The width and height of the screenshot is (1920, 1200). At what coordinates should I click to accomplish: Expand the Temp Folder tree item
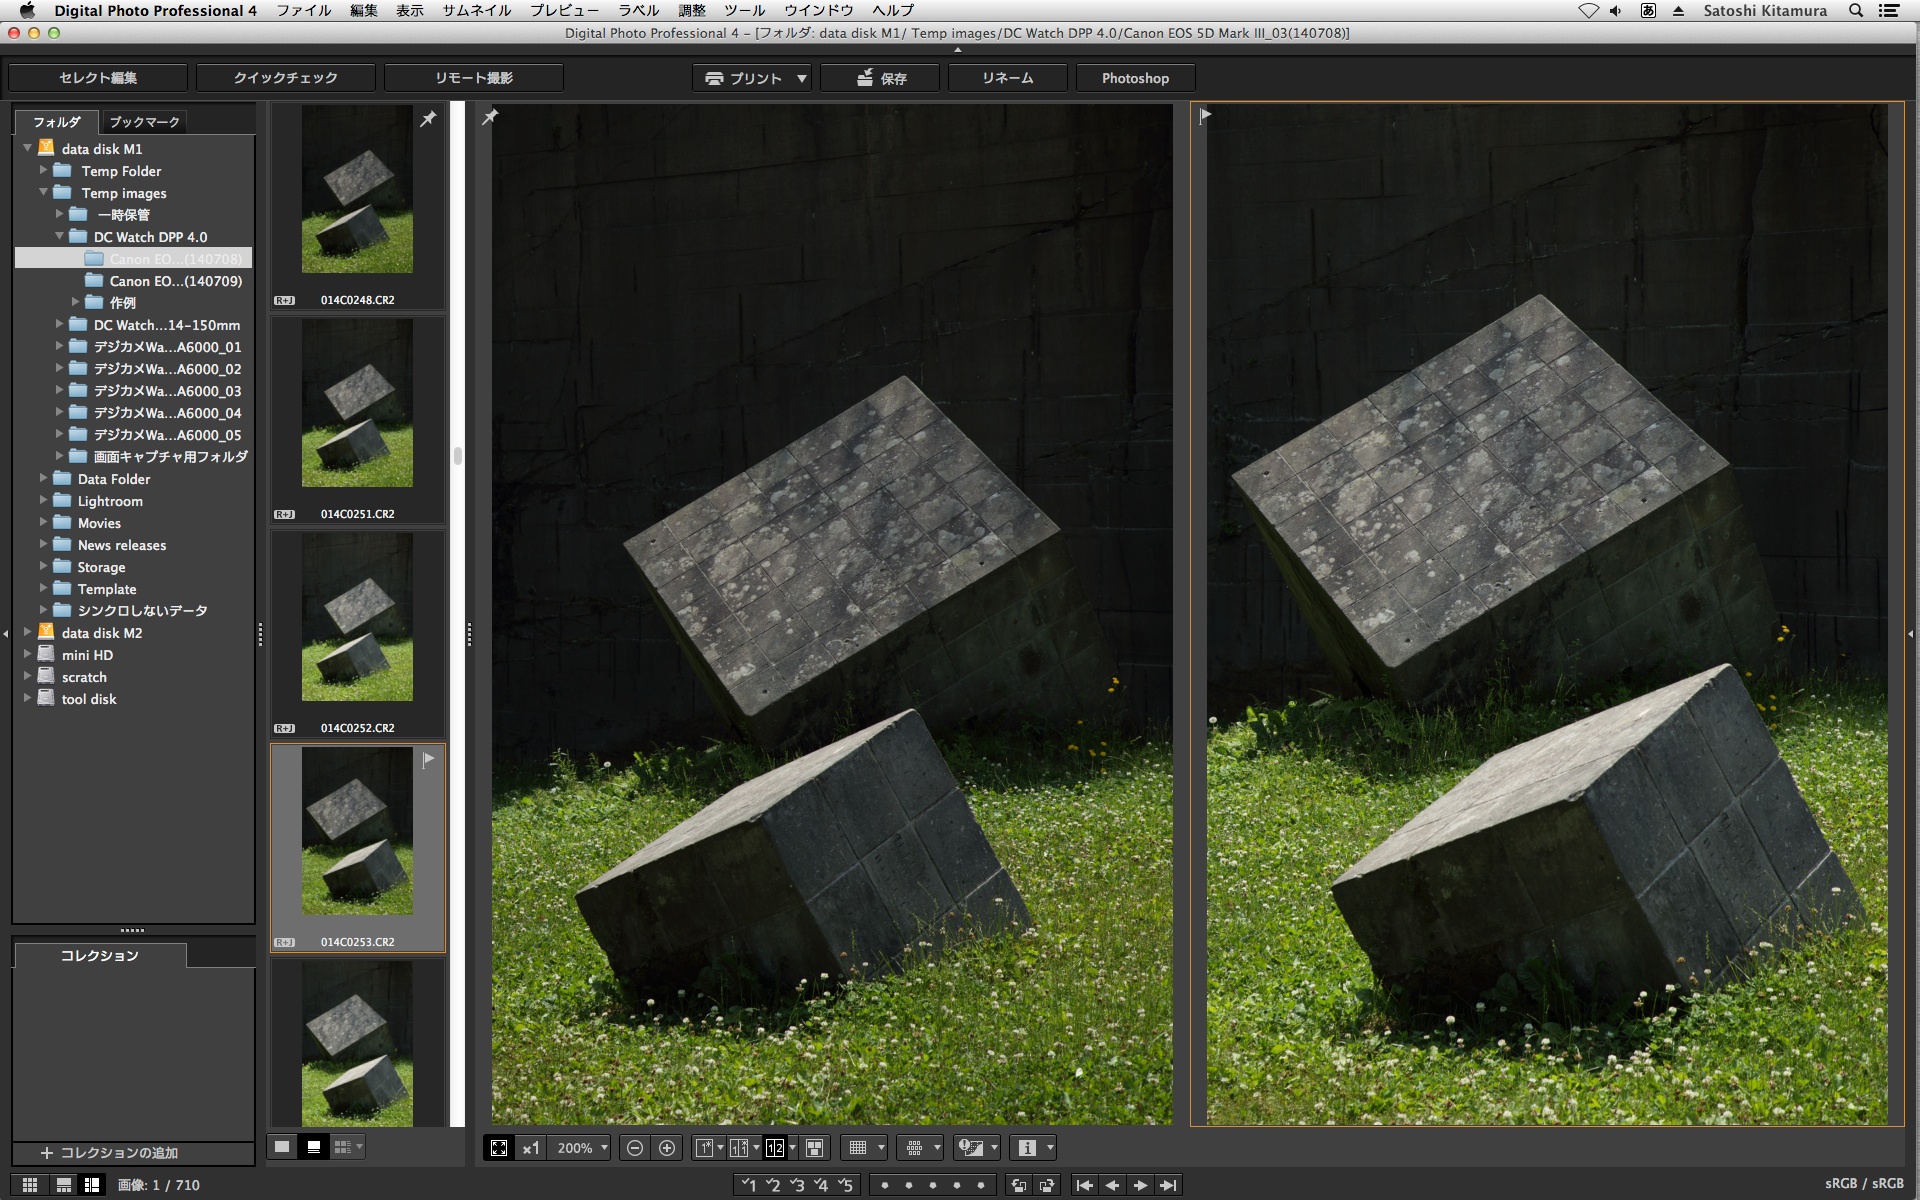pyautogui.click(x=44, y=171)
